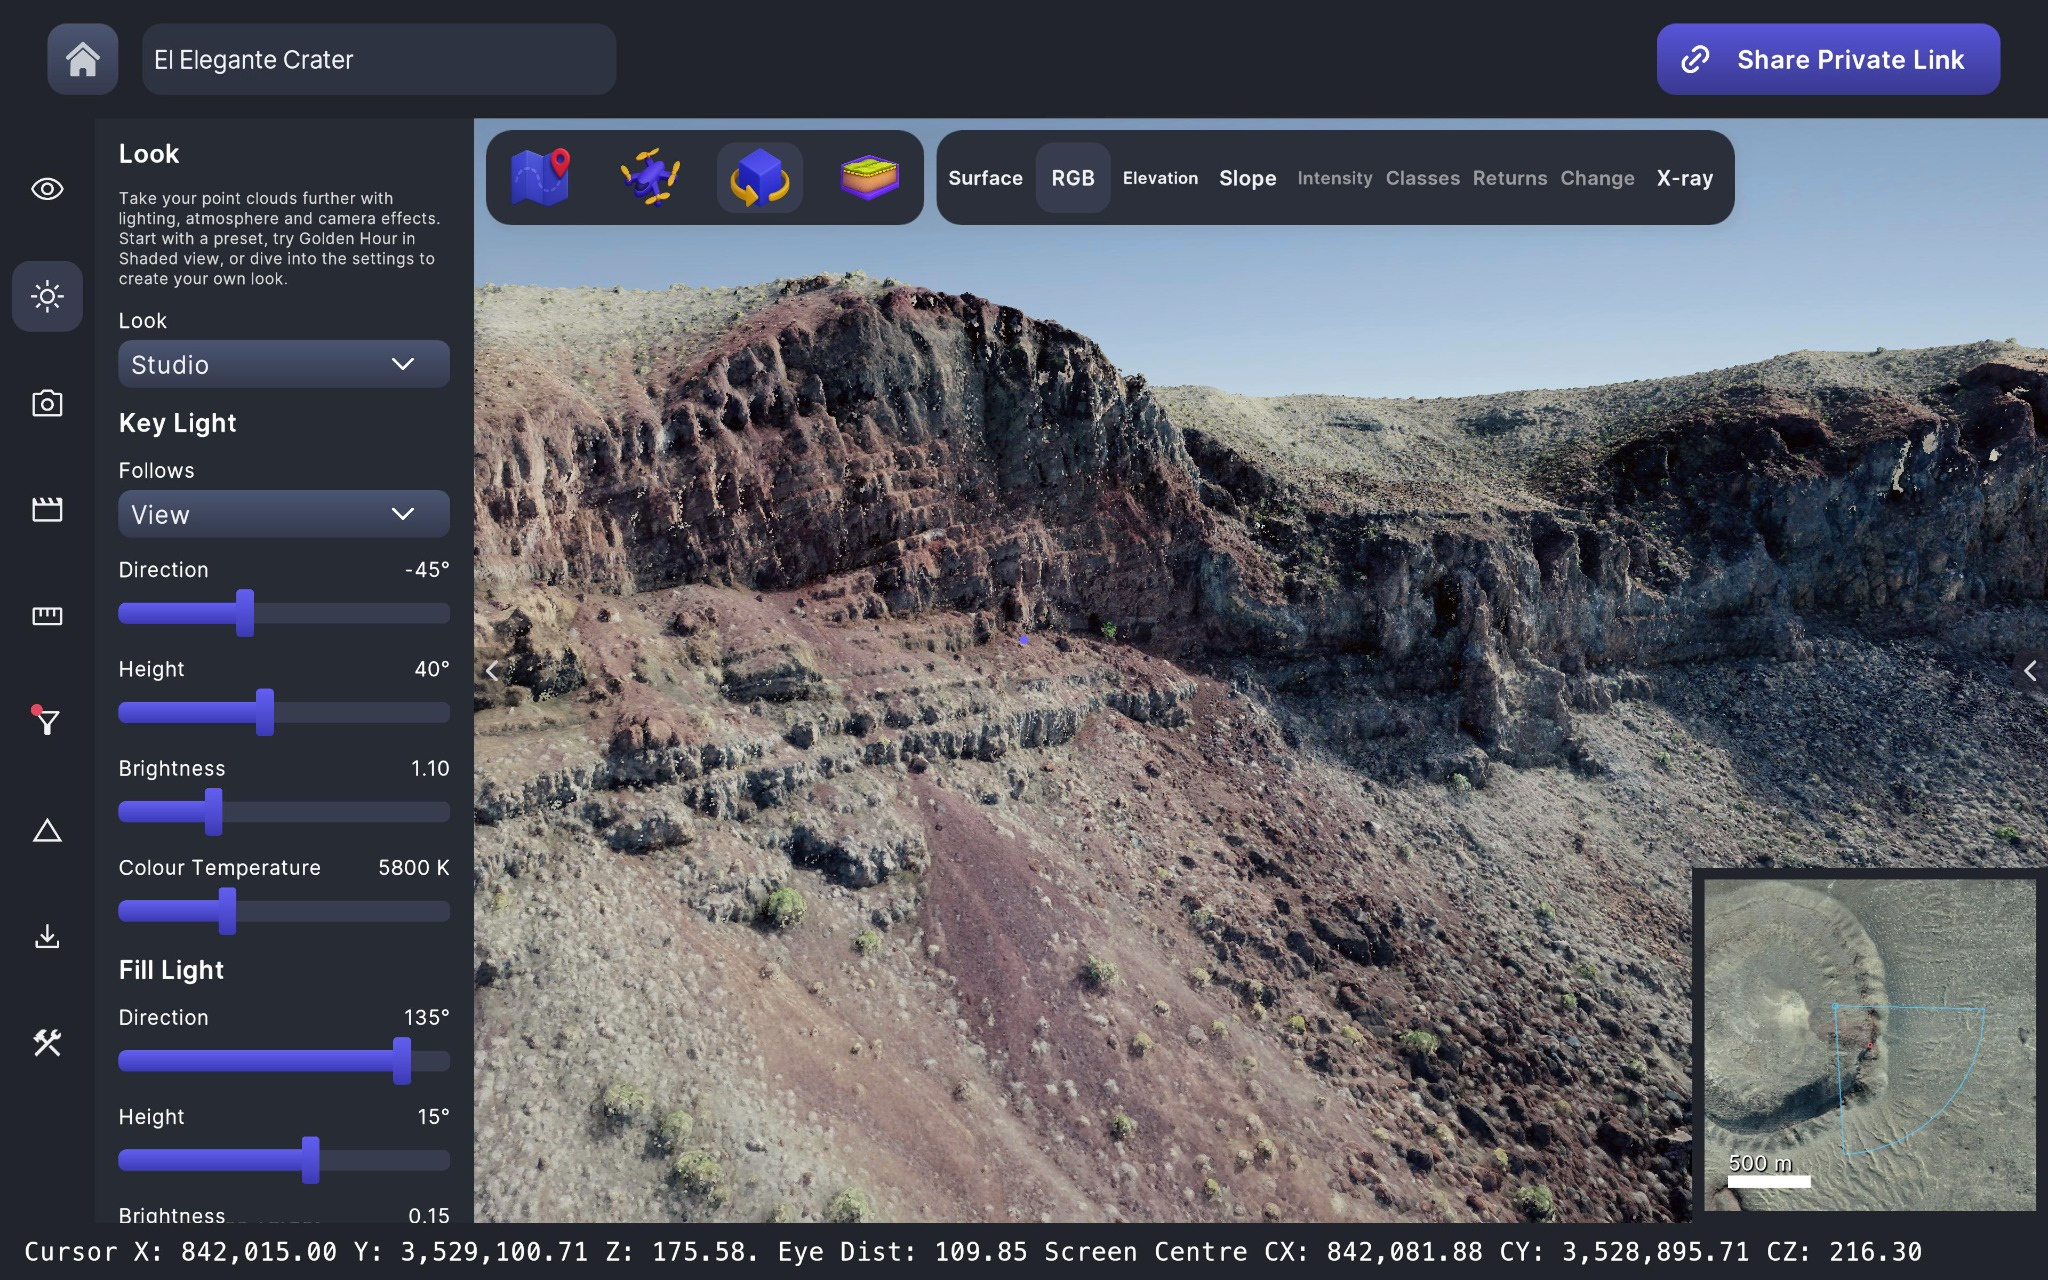Select the Classes colouring tab

coord(1422,178)
